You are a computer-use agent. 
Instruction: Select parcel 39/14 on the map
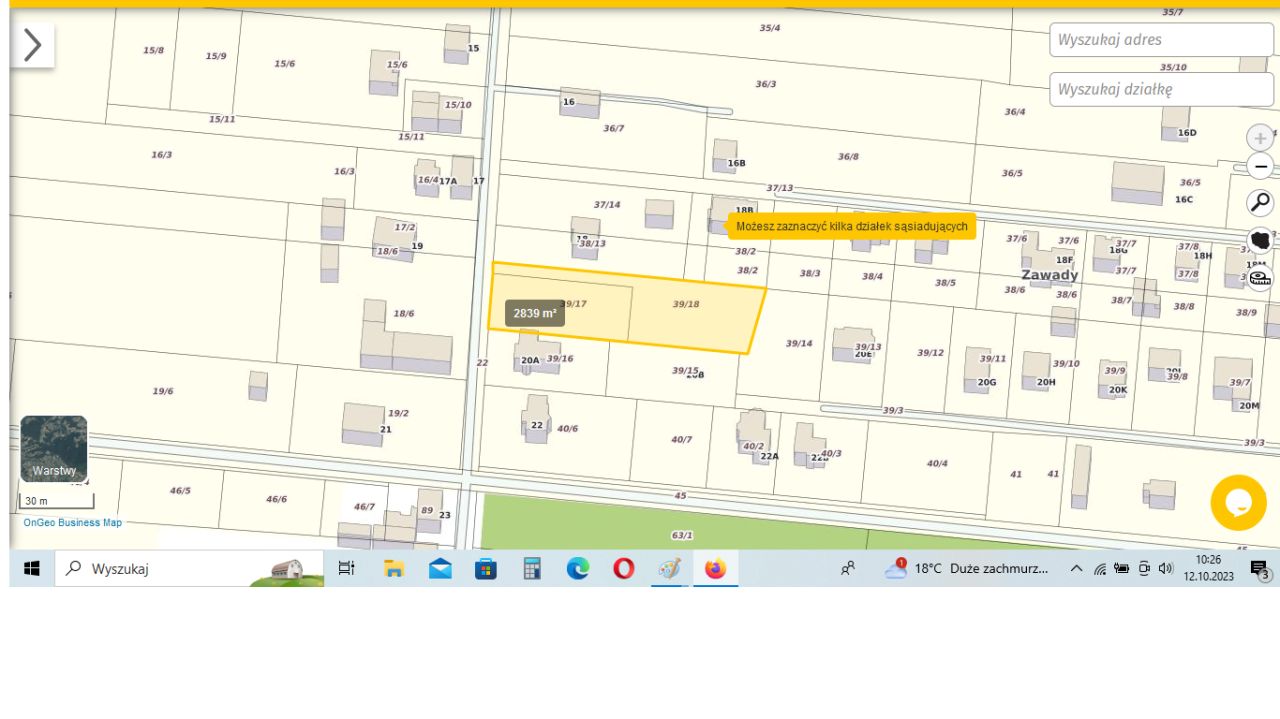click(x=799, y=343)
